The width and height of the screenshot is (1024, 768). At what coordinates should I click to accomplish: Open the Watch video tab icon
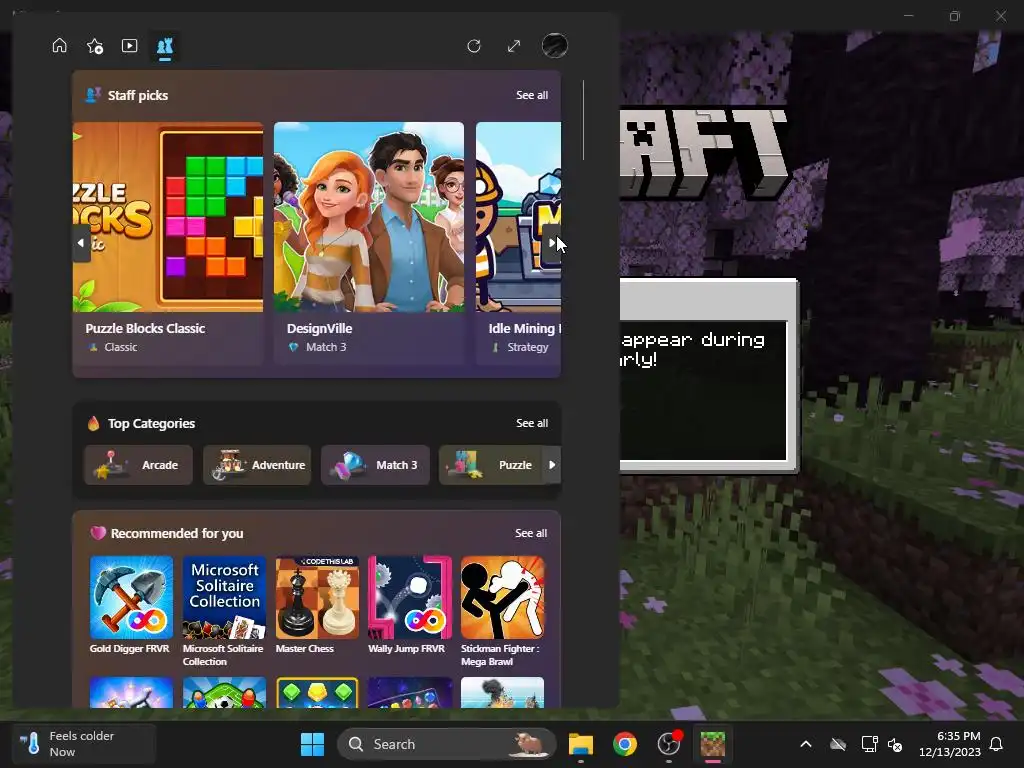(129, 46)
